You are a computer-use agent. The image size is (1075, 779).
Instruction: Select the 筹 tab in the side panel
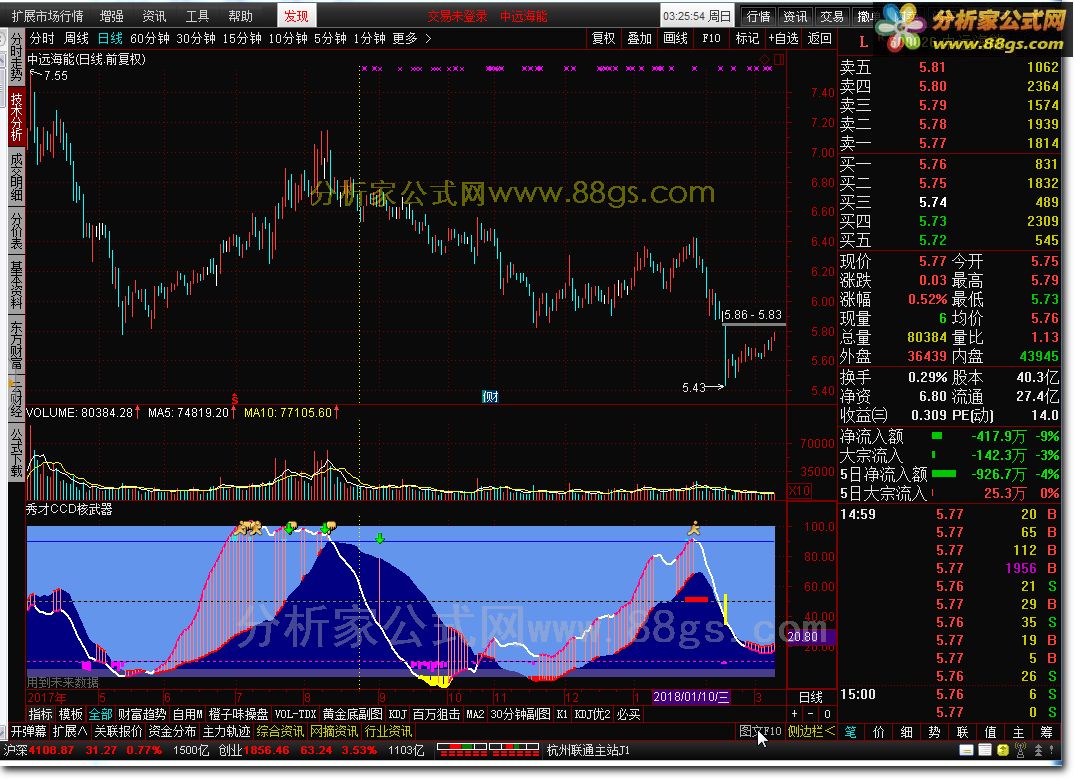tap(1046, 732)
